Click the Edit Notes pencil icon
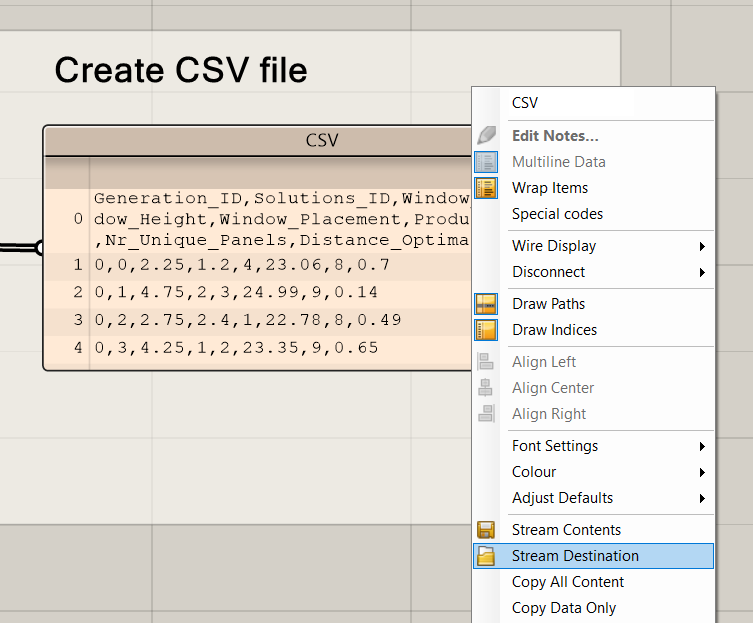This screenshot has height=623, width=753. click(x=486, y=135)
